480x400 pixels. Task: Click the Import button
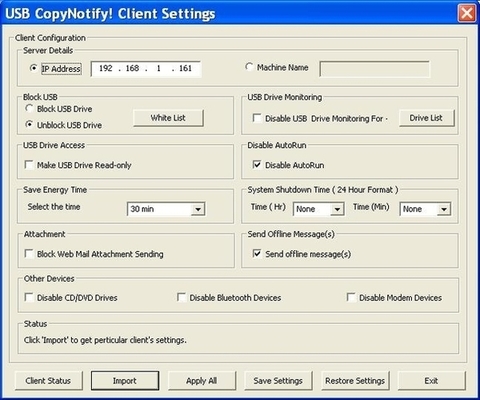point(125,380)
